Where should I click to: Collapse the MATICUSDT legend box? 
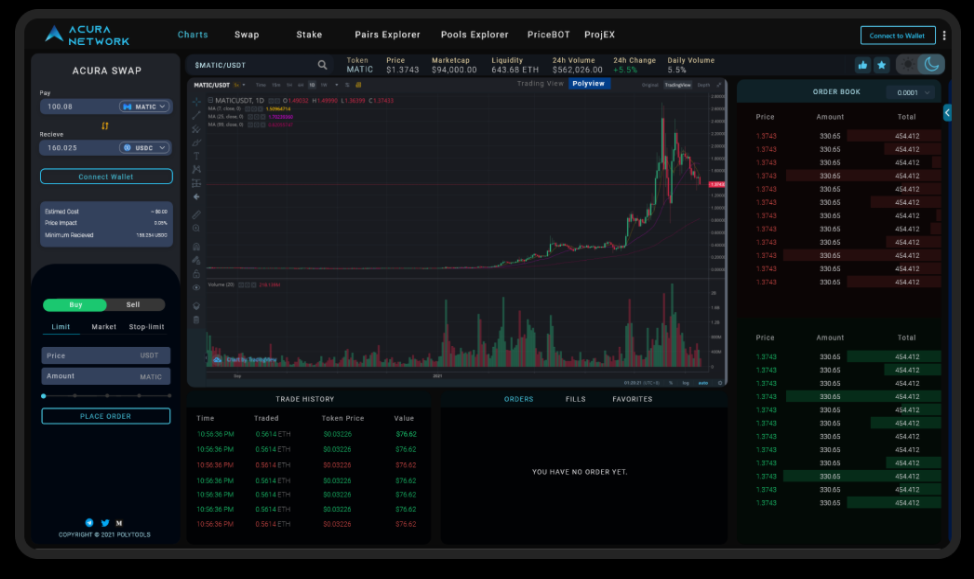[211, 100]
